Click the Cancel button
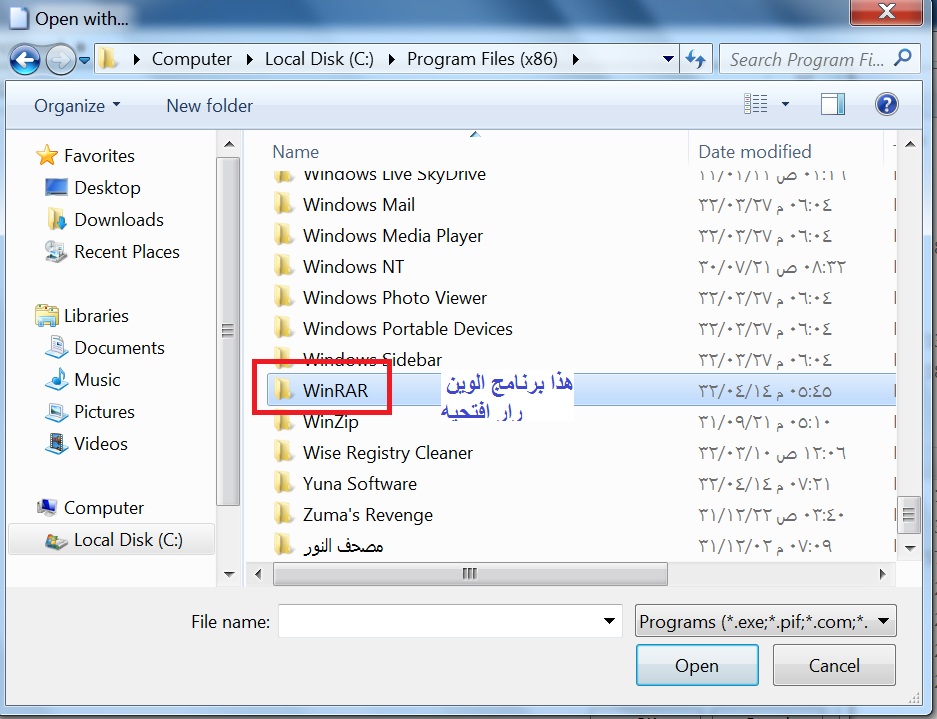This screenshot has width=937, height=719. click(x=834, y=665)
